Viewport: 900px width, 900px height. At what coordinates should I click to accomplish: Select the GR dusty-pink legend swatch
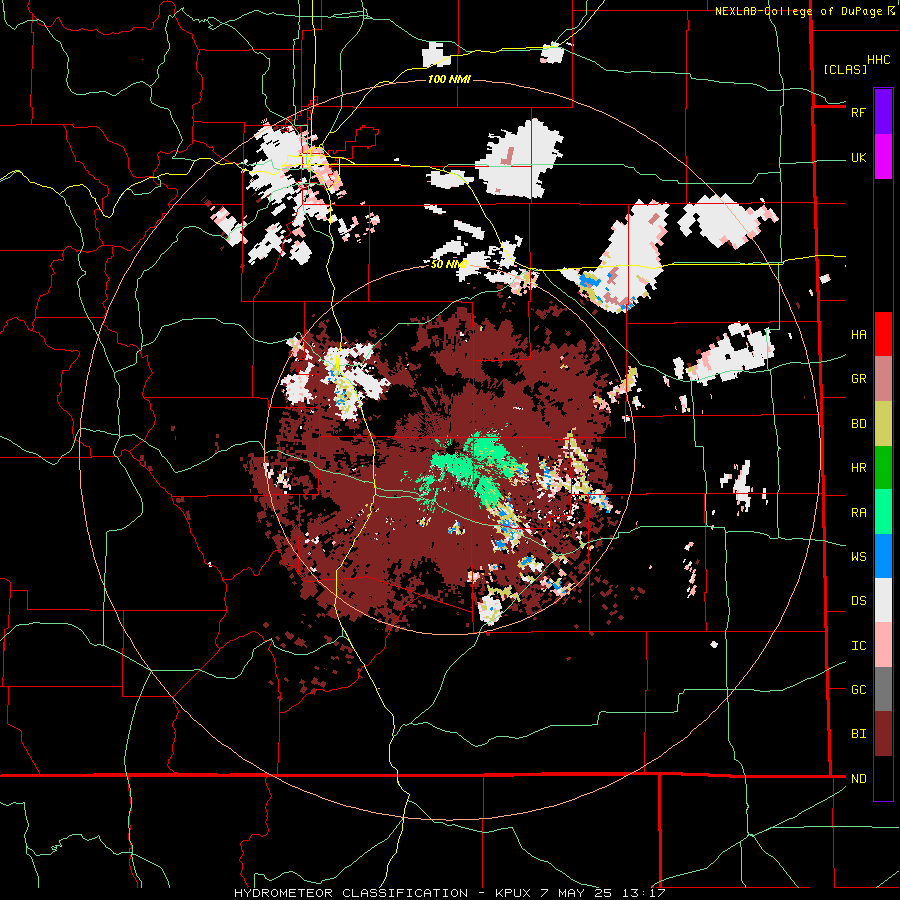tap(883, 379)
